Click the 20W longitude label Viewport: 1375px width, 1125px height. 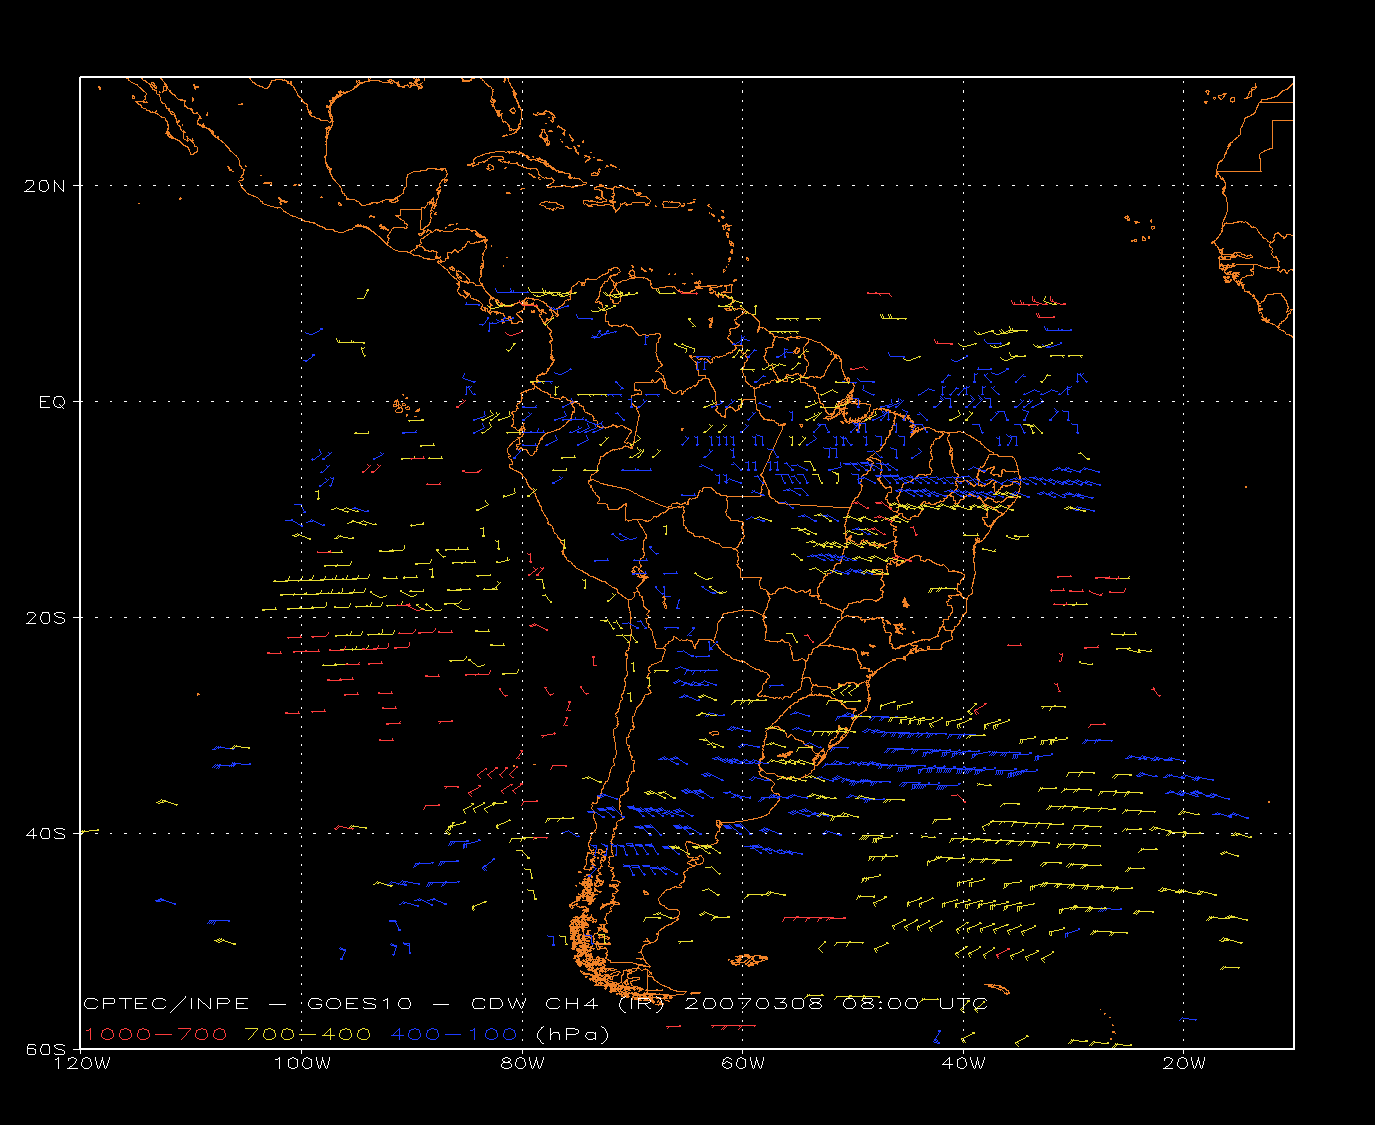pyautogui.click(x=1184, y=1063)
